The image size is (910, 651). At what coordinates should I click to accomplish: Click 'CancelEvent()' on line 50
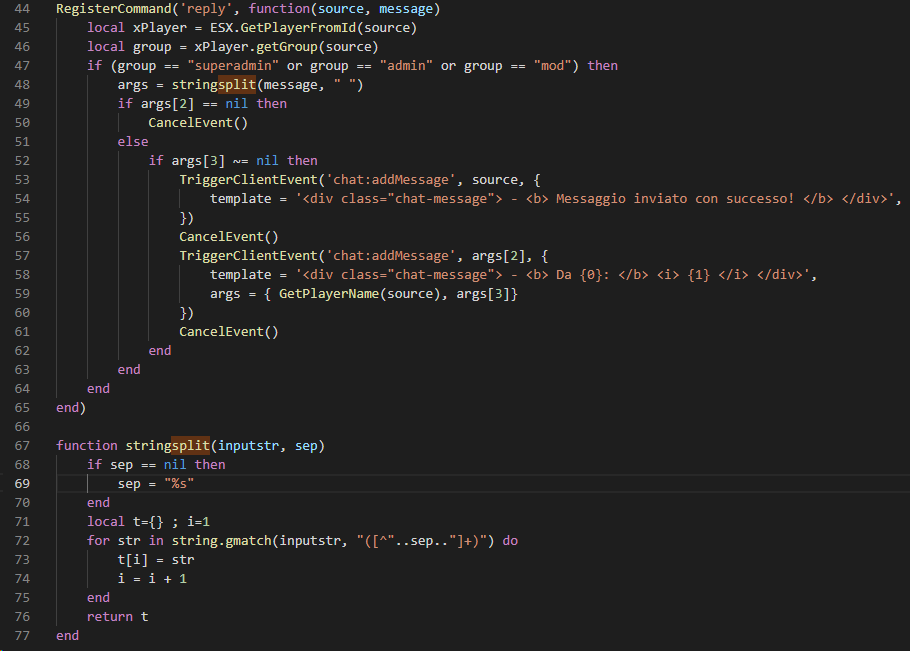pos(198,123)
